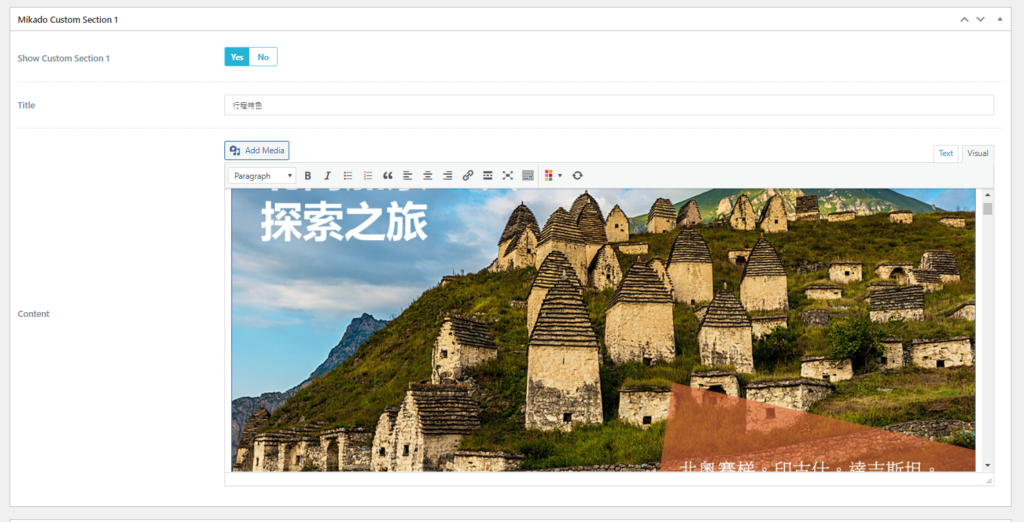Click into the Title input field
Viewport: 1024px width, 522px height.
click(x=609, y=105)
